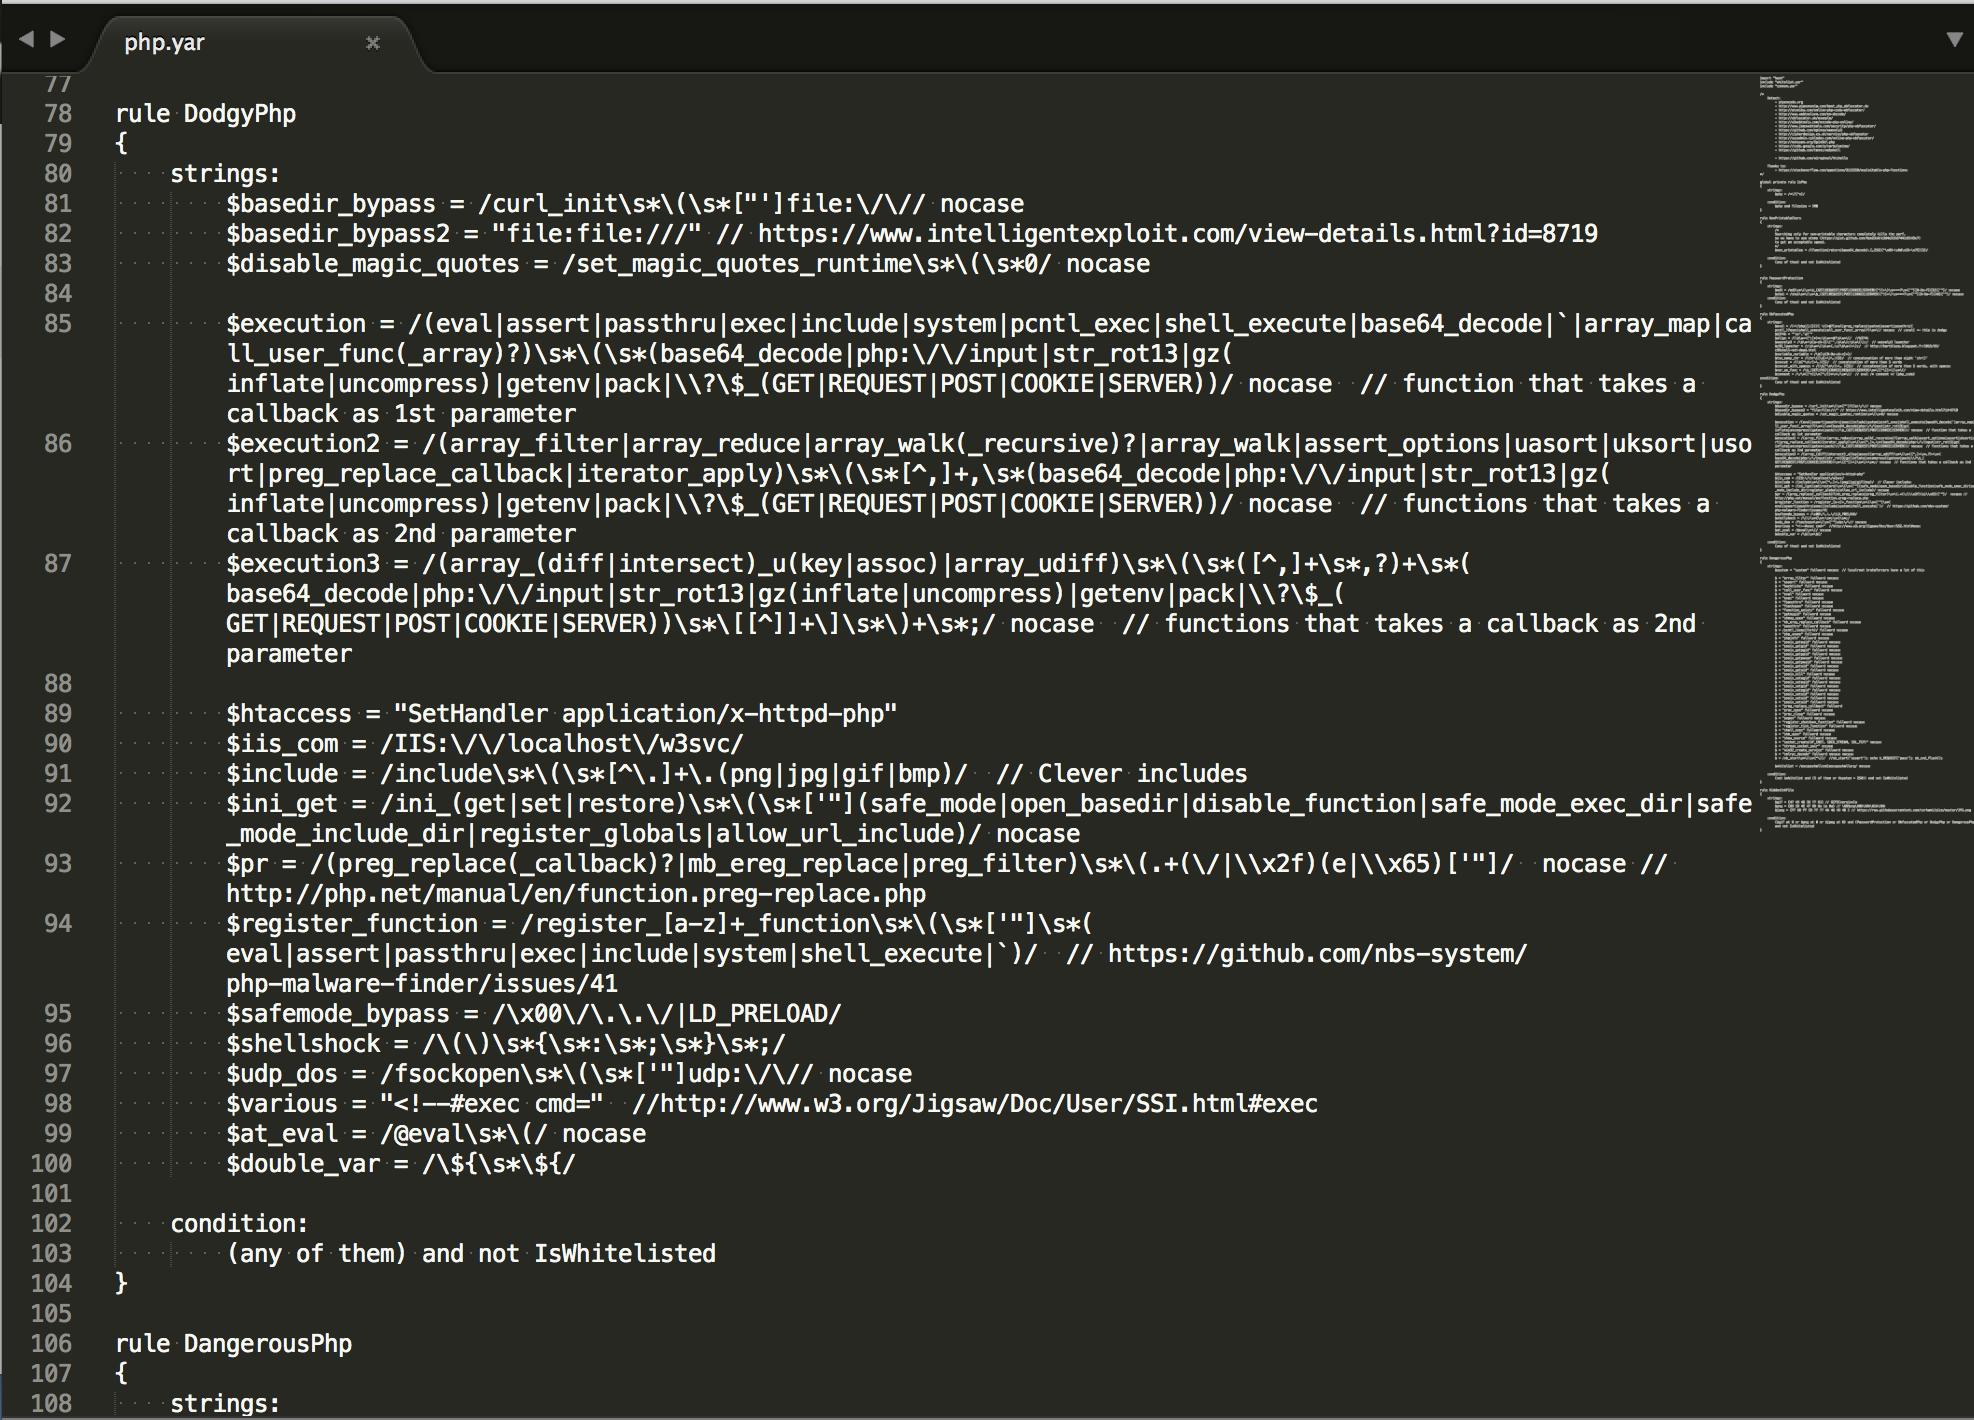
Task: Click the next tab right arrow
Action: (58, 39)
